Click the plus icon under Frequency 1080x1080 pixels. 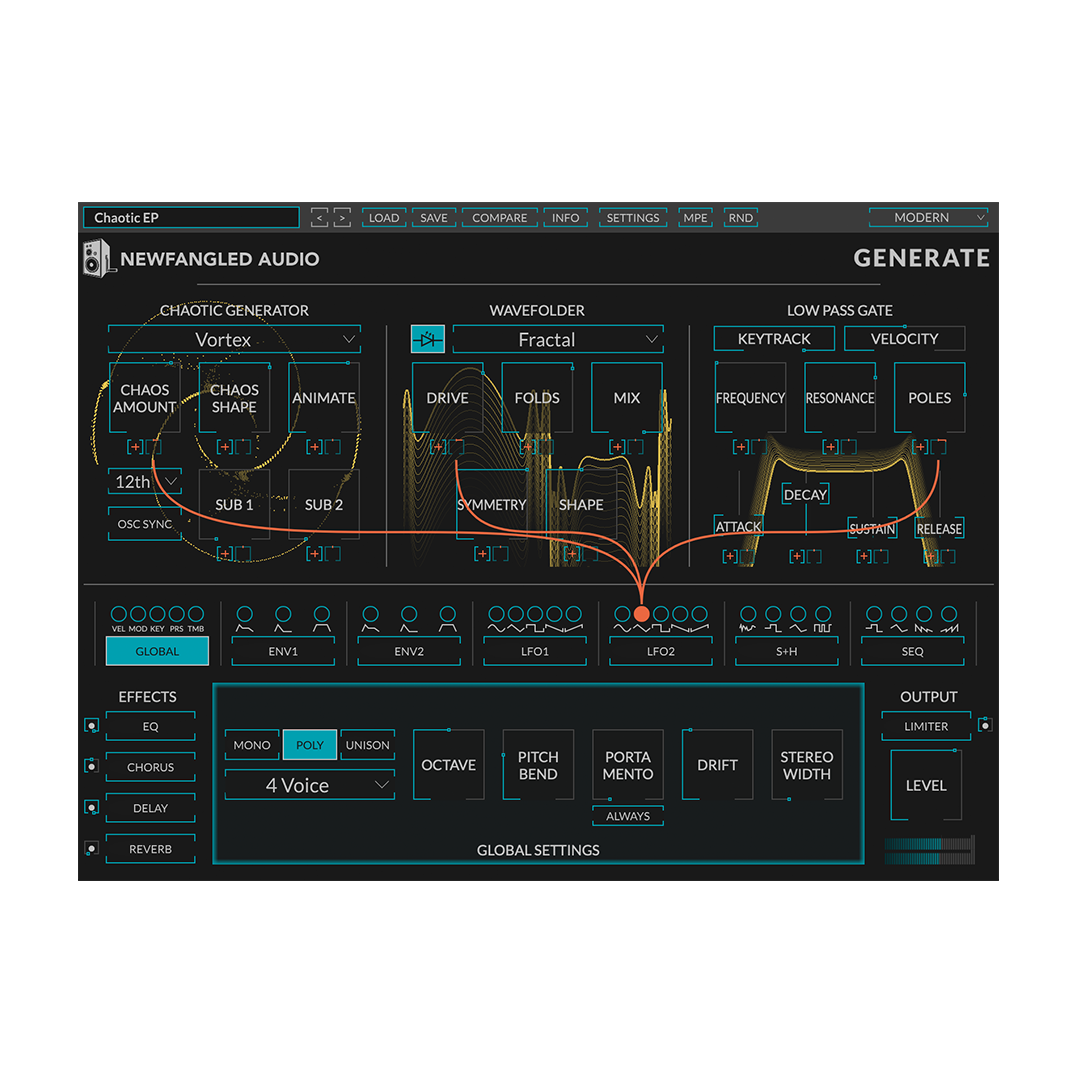[x=741, y=447]
